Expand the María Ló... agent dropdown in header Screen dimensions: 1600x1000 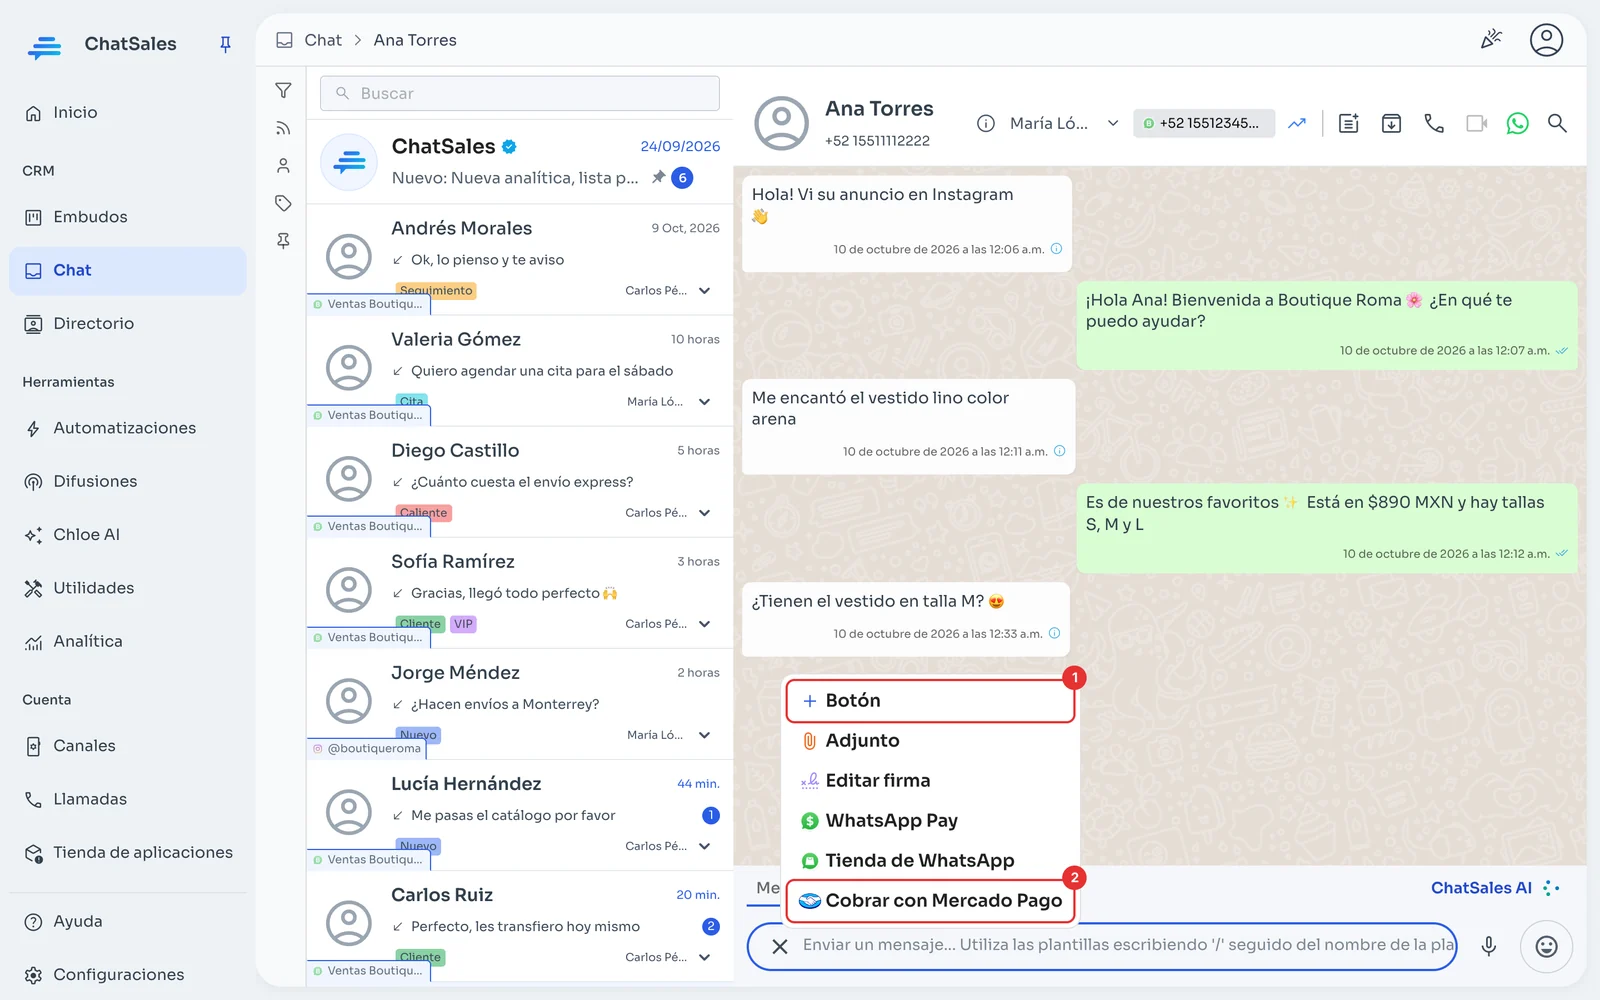point(1112,123)
